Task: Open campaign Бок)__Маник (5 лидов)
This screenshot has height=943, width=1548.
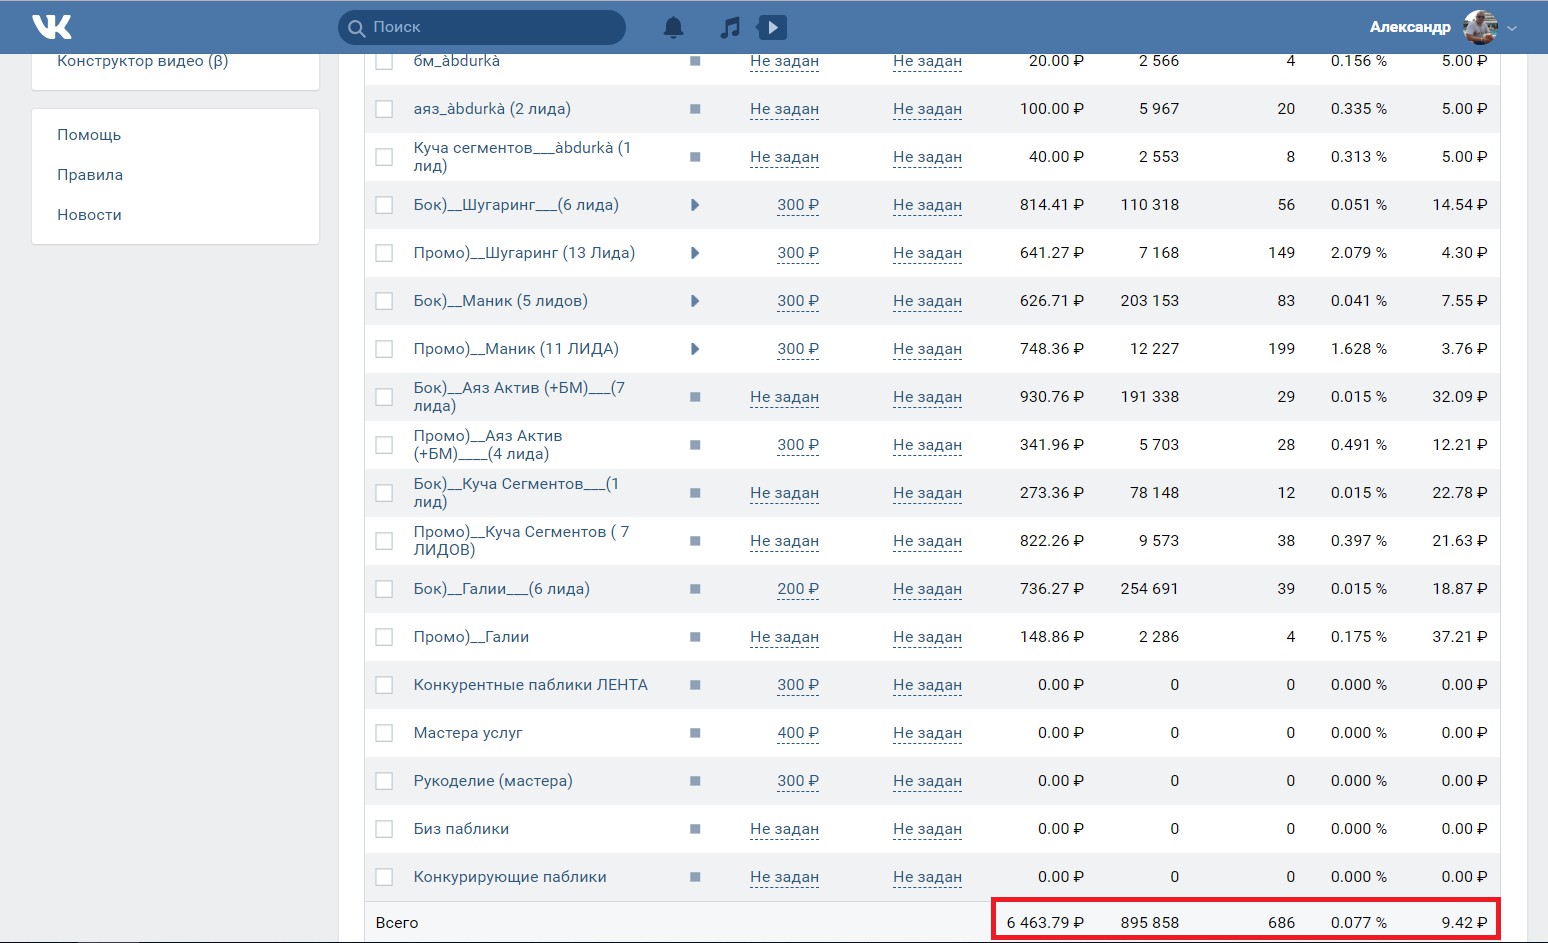Action: coord(501,301)
